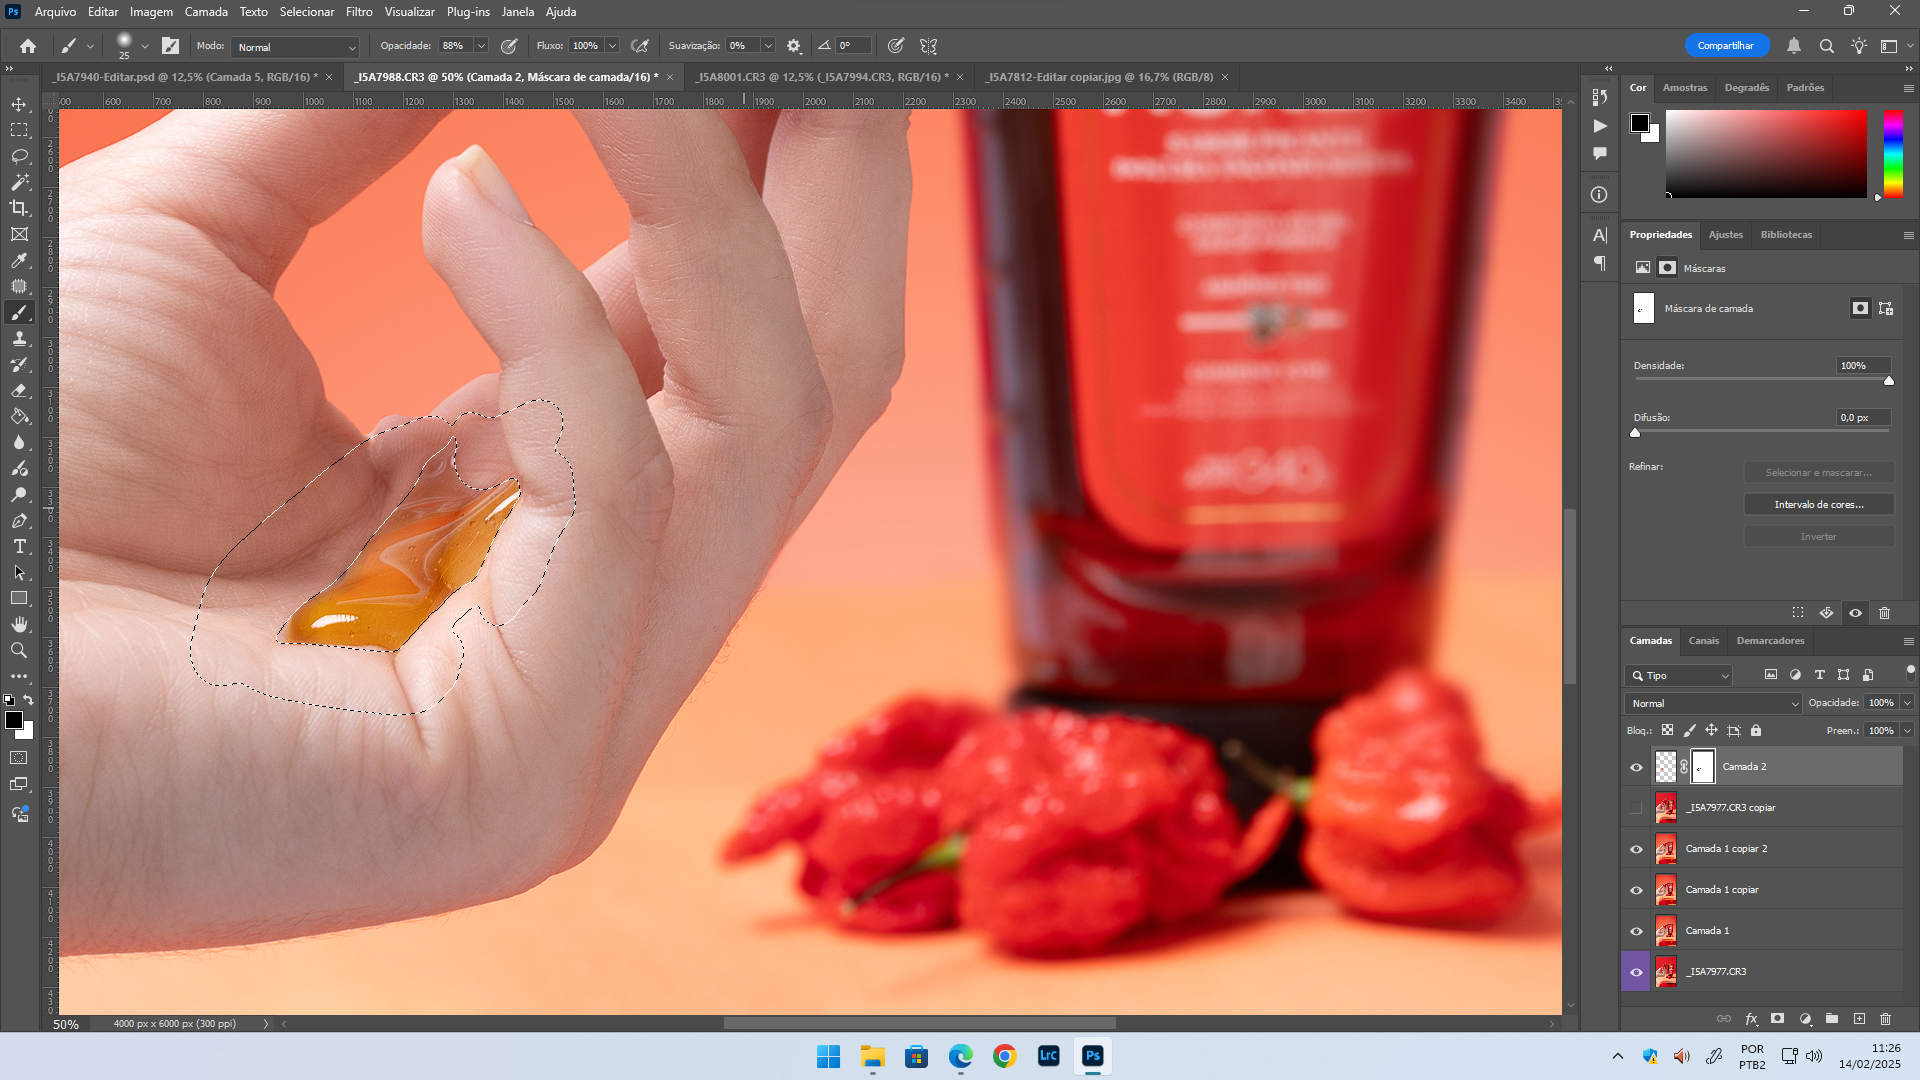Select the Hand tool
This screenshot has width=1920, height=1080.
pyautogui.click(x=19, y=624)
